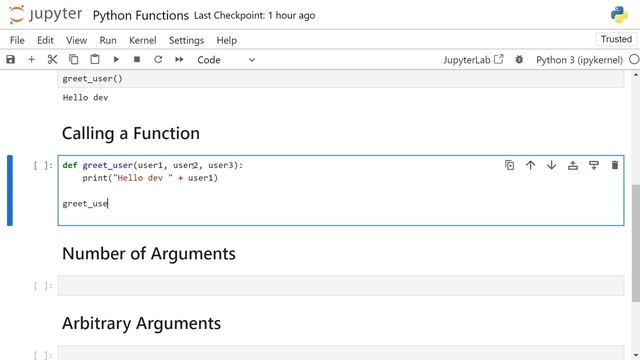640x360 pixels.
Task: Click the Jupyter logo
Action: (45, 15)
